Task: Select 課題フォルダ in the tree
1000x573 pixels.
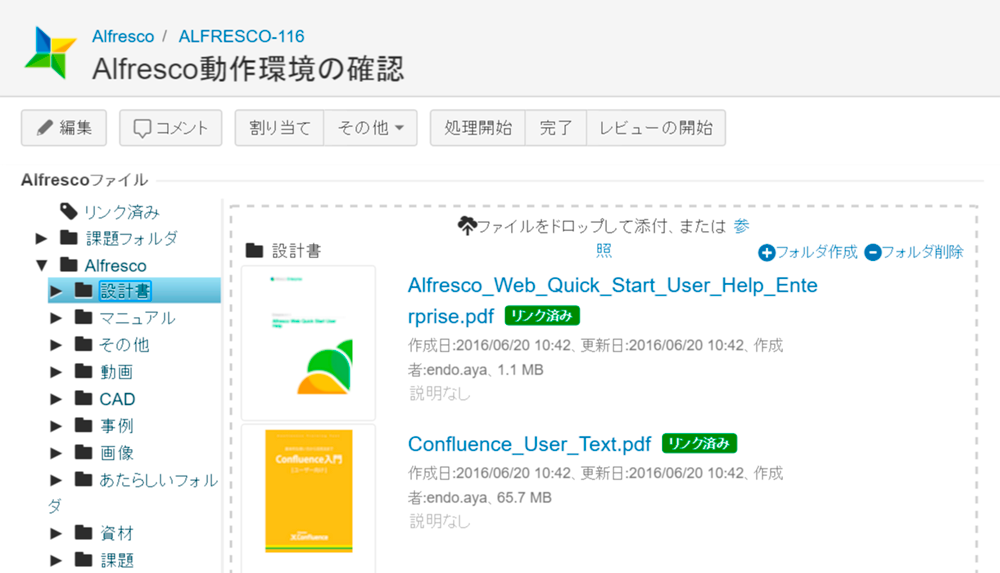Action: click(x=132, y=238)
